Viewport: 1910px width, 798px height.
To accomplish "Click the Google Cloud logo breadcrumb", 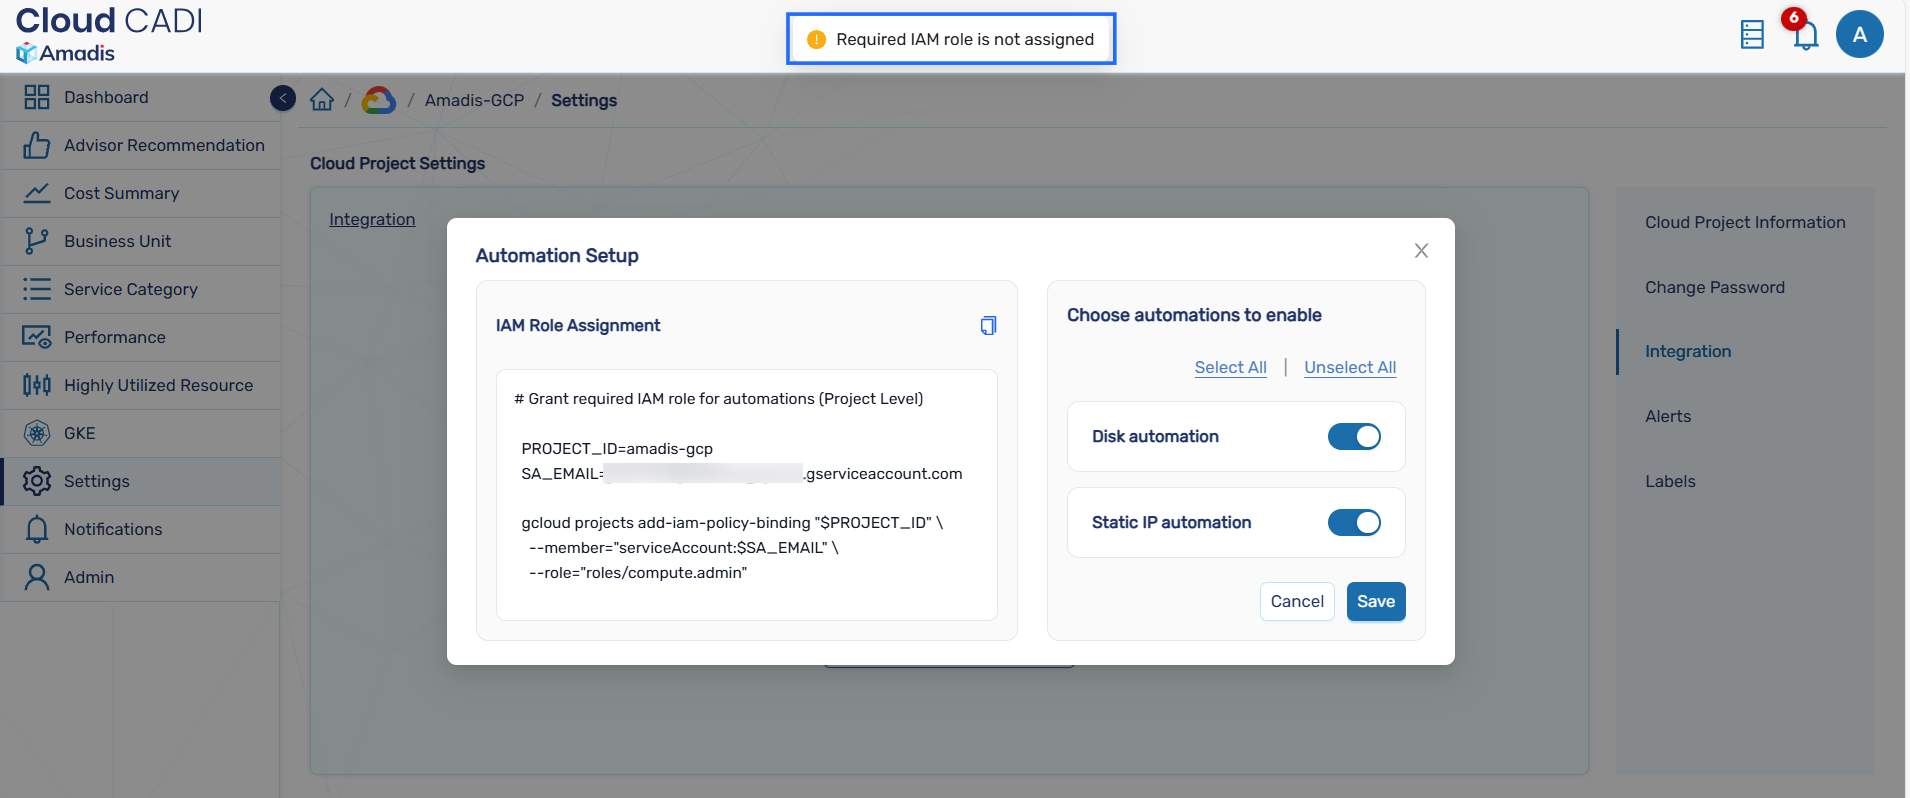I will (x=379, y=100).
